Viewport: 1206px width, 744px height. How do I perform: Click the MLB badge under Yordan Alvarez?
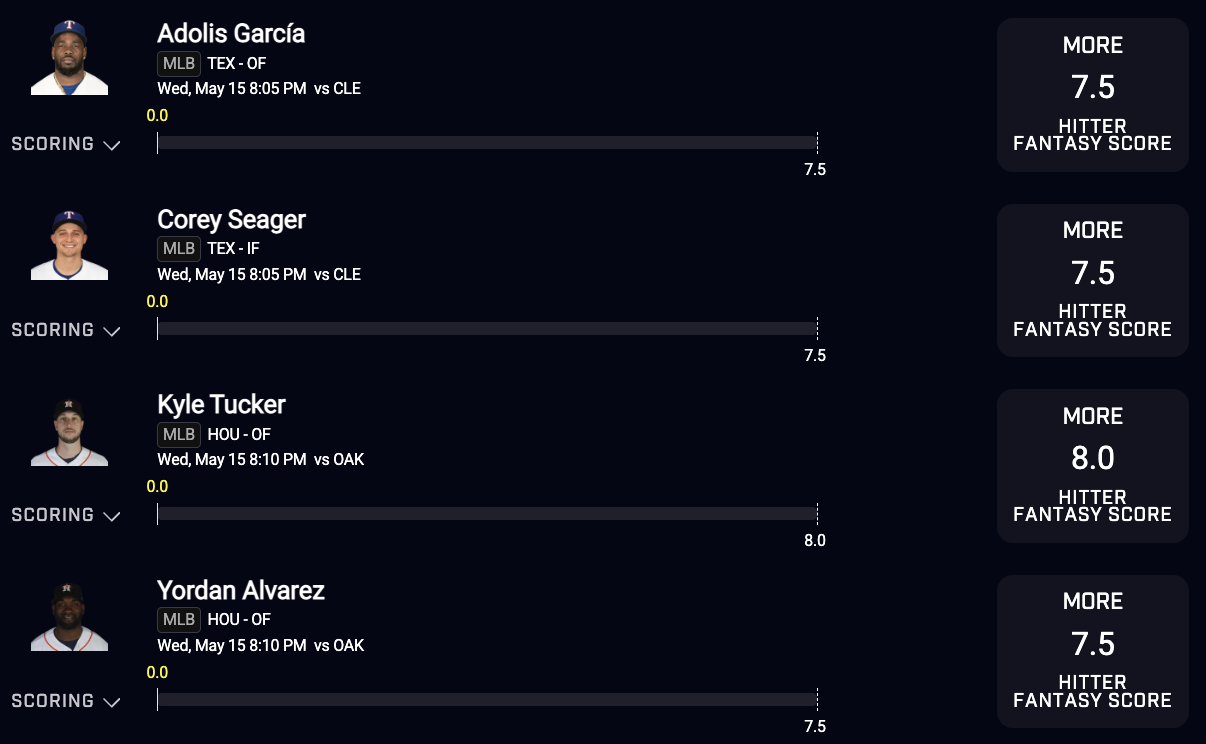179,620
